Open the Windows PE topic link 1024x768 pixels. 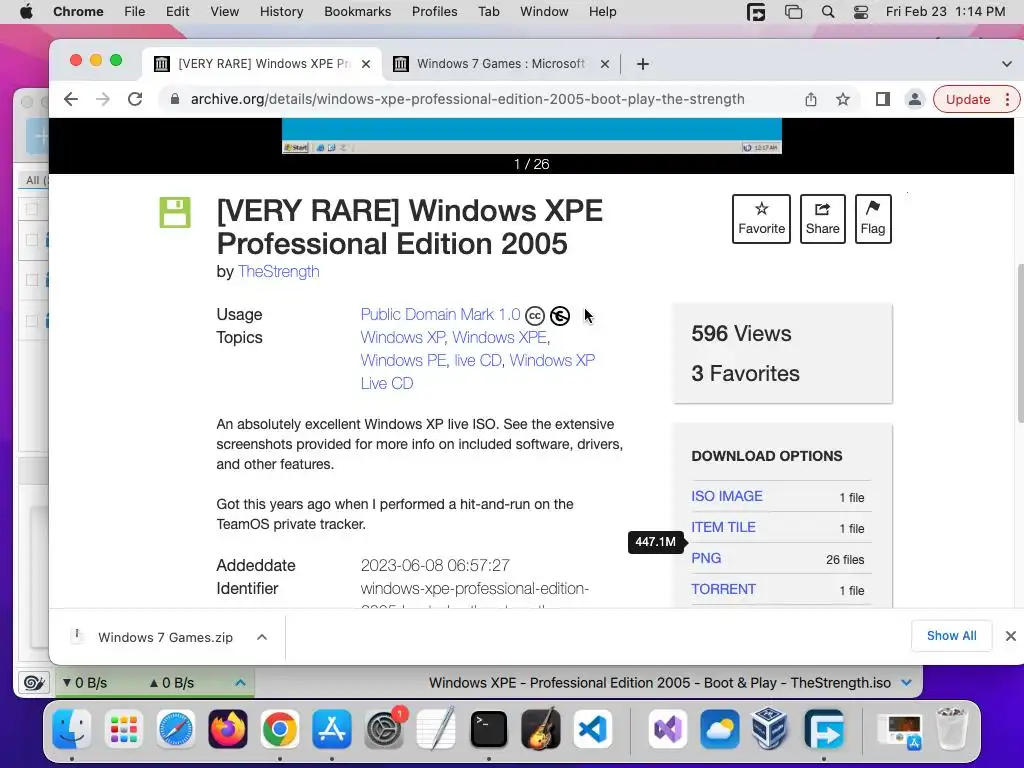coord(404,360)
